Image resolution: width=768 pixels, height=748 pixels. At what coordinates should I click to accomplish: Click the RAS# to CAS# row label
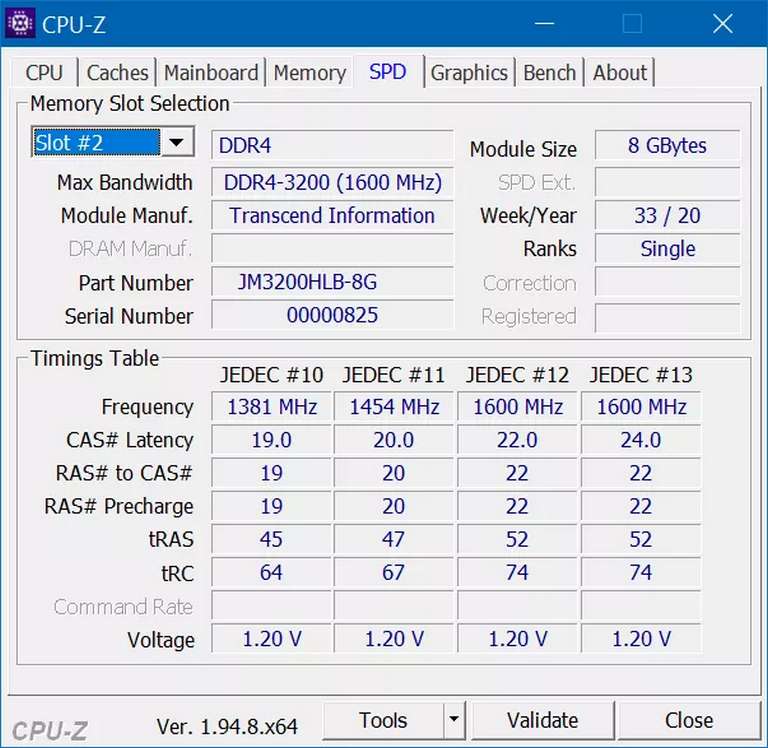[x=124, y=473]
